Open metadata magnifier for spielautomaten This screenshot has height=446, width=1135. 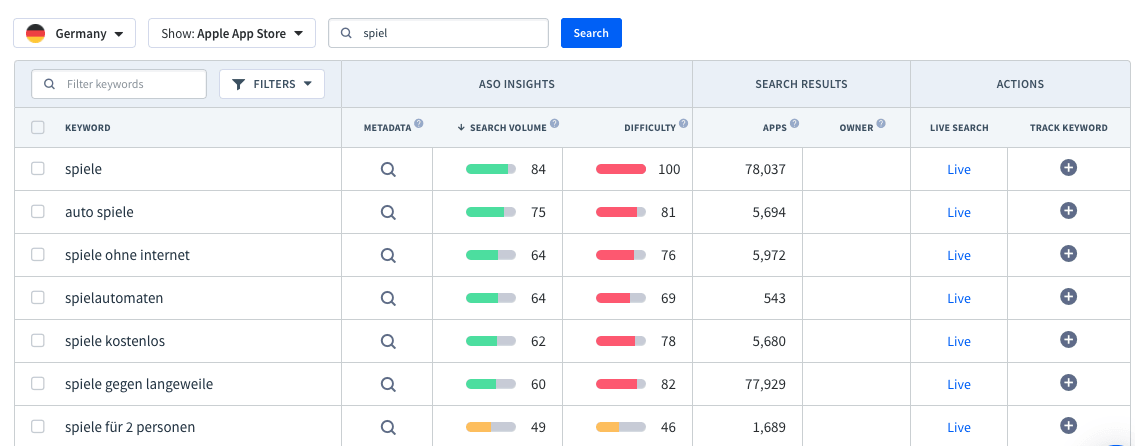pos(388,298)
